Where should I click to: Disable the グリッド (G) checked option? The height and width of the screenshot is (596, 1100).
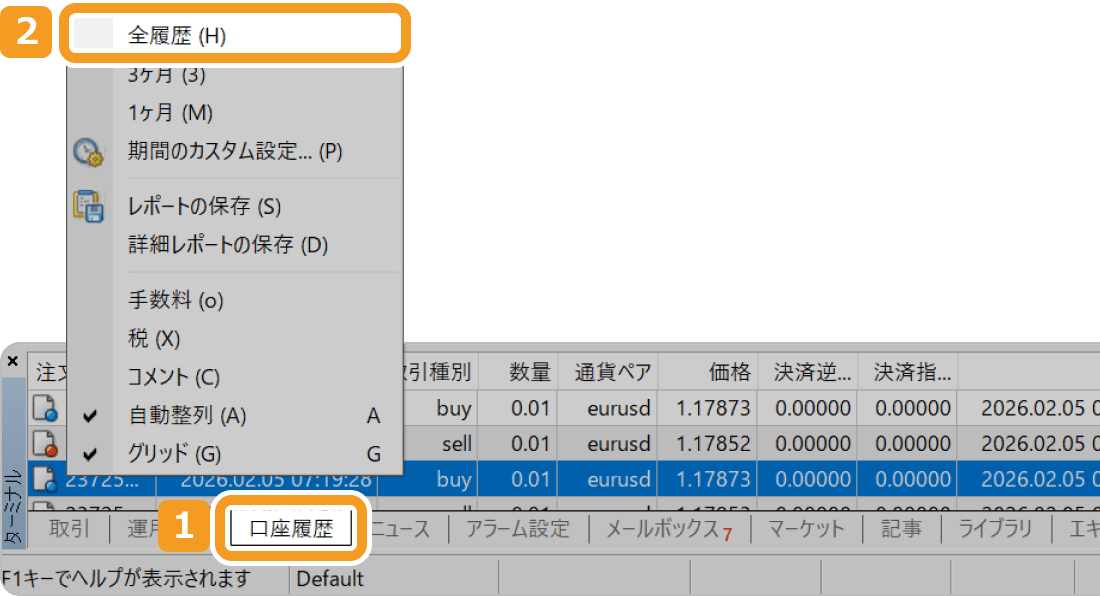pos(174,453)
